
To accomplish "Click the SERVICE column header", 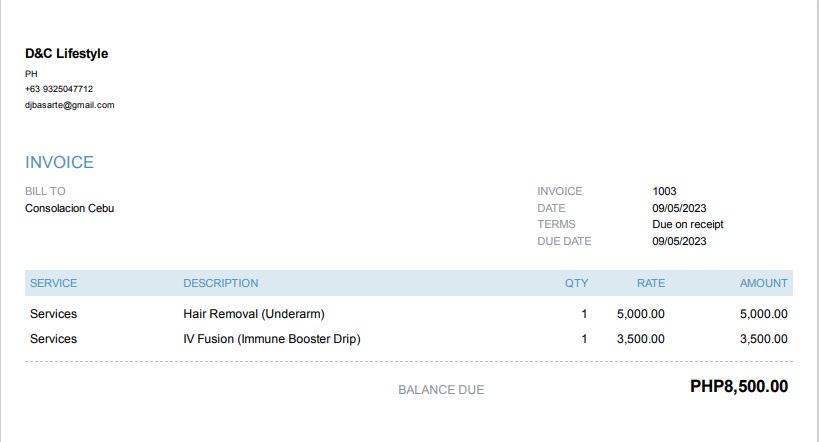I will (x=53, y=283).
